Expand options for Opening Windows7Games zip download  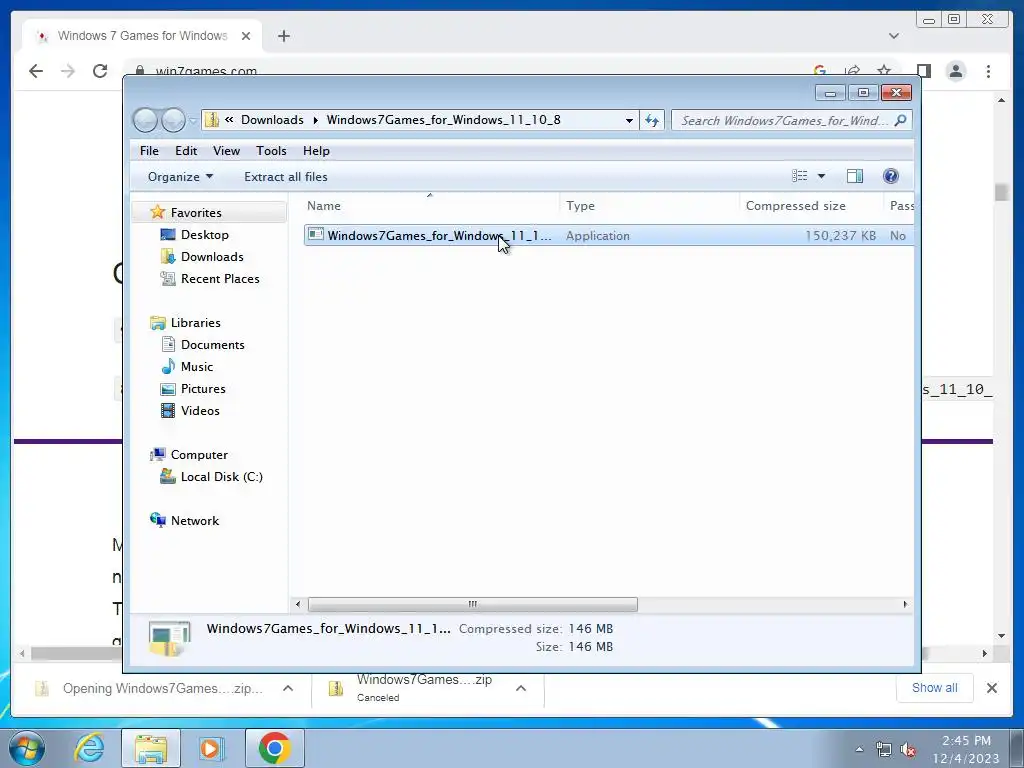click(287, 688)
